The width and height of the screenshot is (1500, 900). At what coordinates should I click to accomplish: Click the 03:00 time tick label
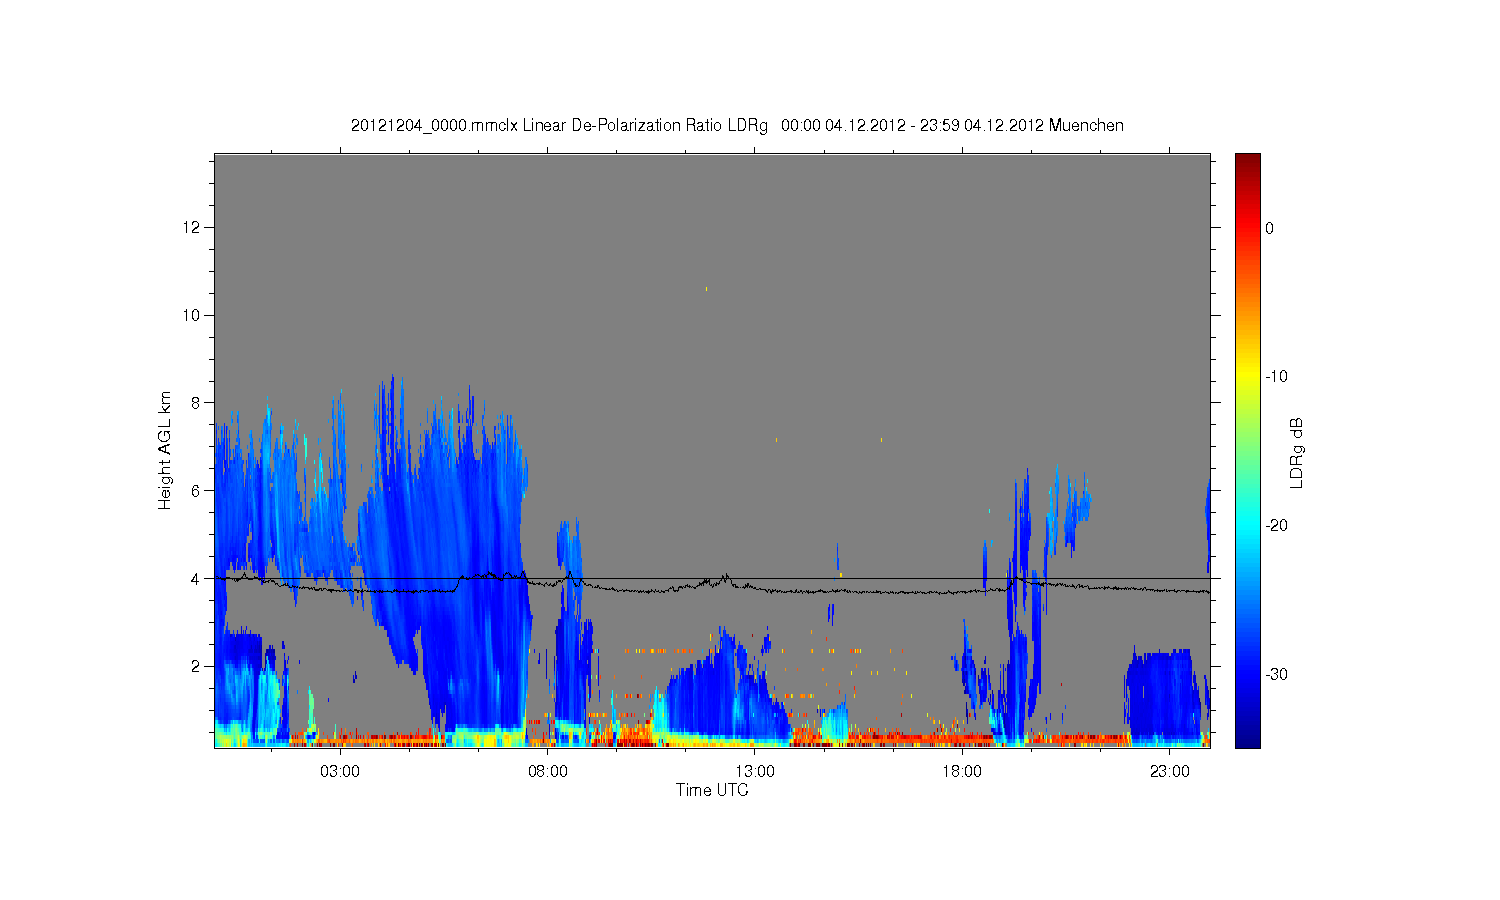tap(340, 772)
